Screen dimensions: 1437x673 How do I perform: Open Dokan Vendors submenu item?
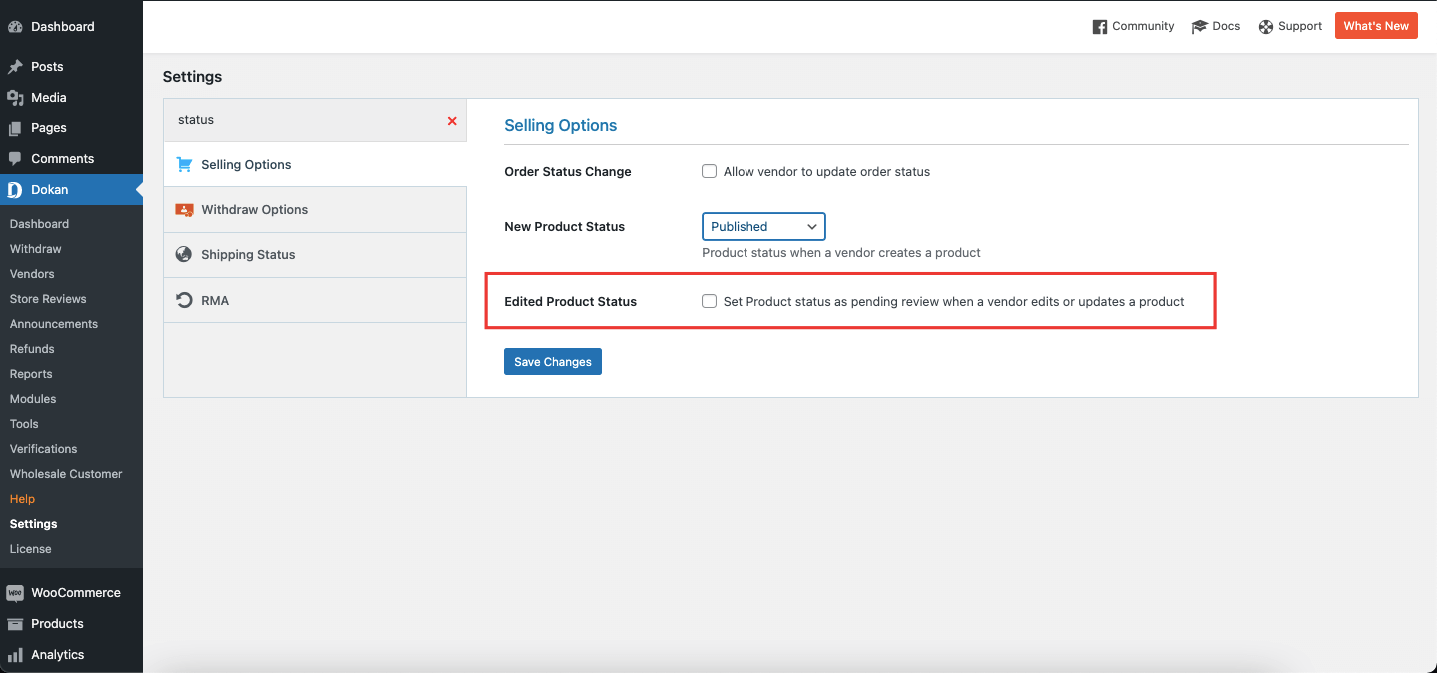(x=32, y=274)
